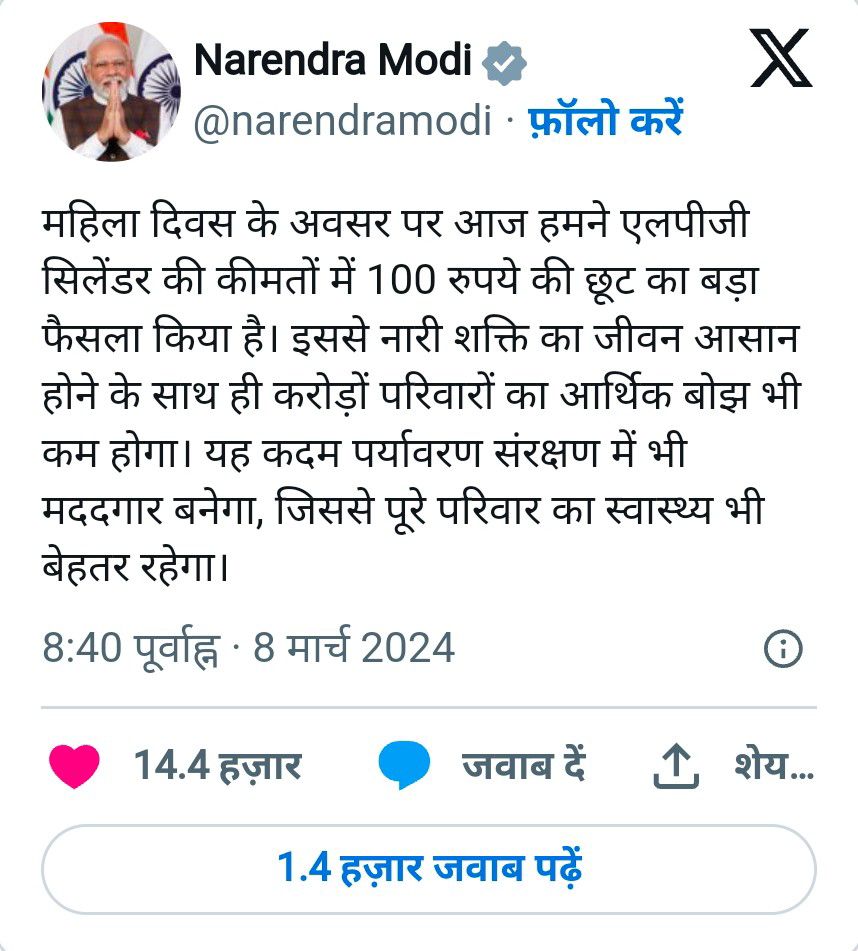Like the tweet with the heart icon
The width and height of the screenshot is (858, 951).
(74, 766)
